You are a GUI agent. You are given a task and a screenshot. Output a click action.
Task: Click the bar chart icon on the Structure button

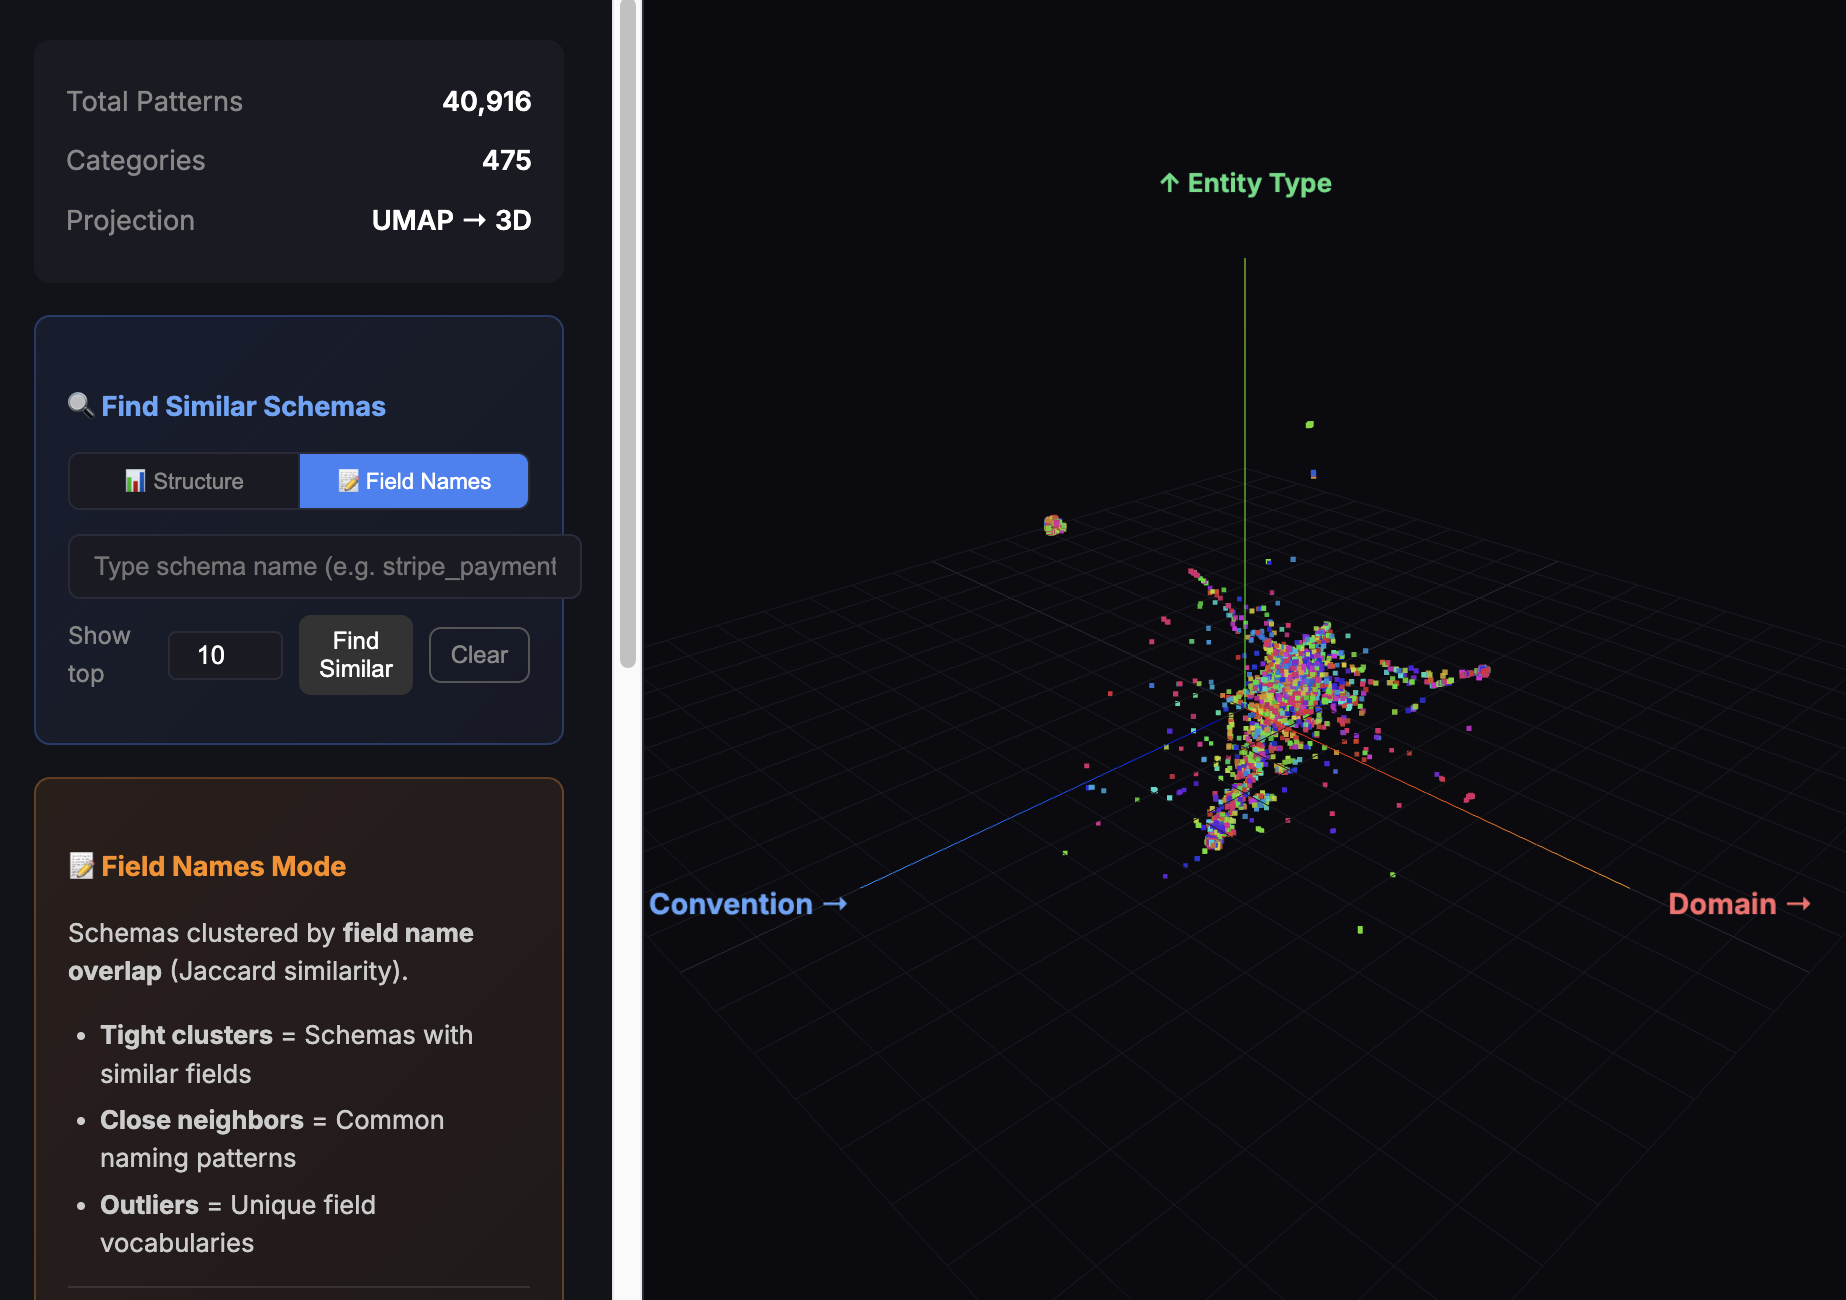point(134,481)
